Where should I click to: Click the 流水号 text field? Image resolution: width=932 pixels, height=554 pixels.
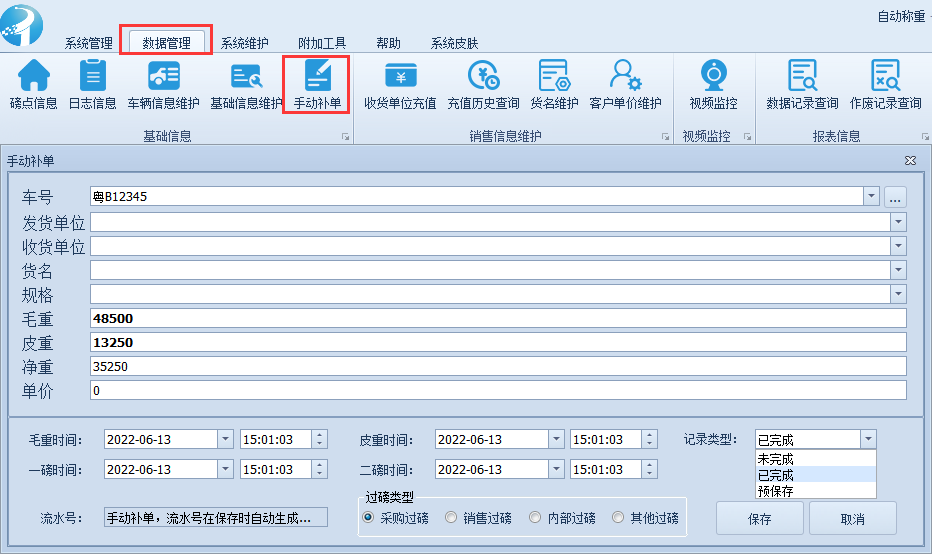(x=216, y=517)
